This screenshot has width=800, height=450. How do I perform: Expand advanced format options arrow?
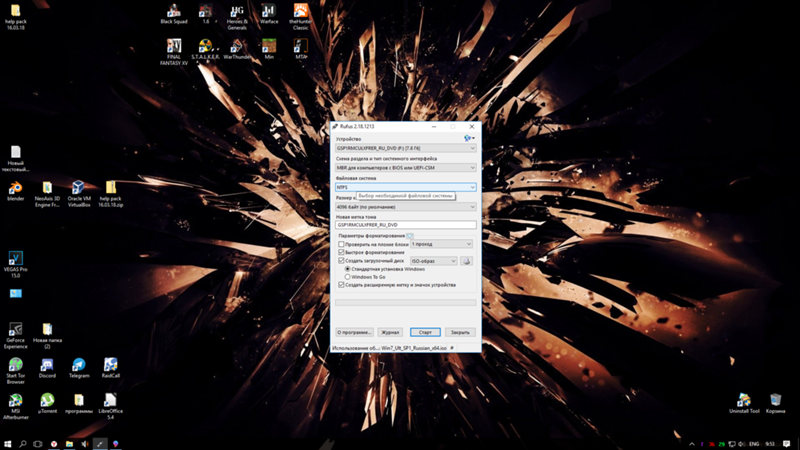tap(410, 236)
